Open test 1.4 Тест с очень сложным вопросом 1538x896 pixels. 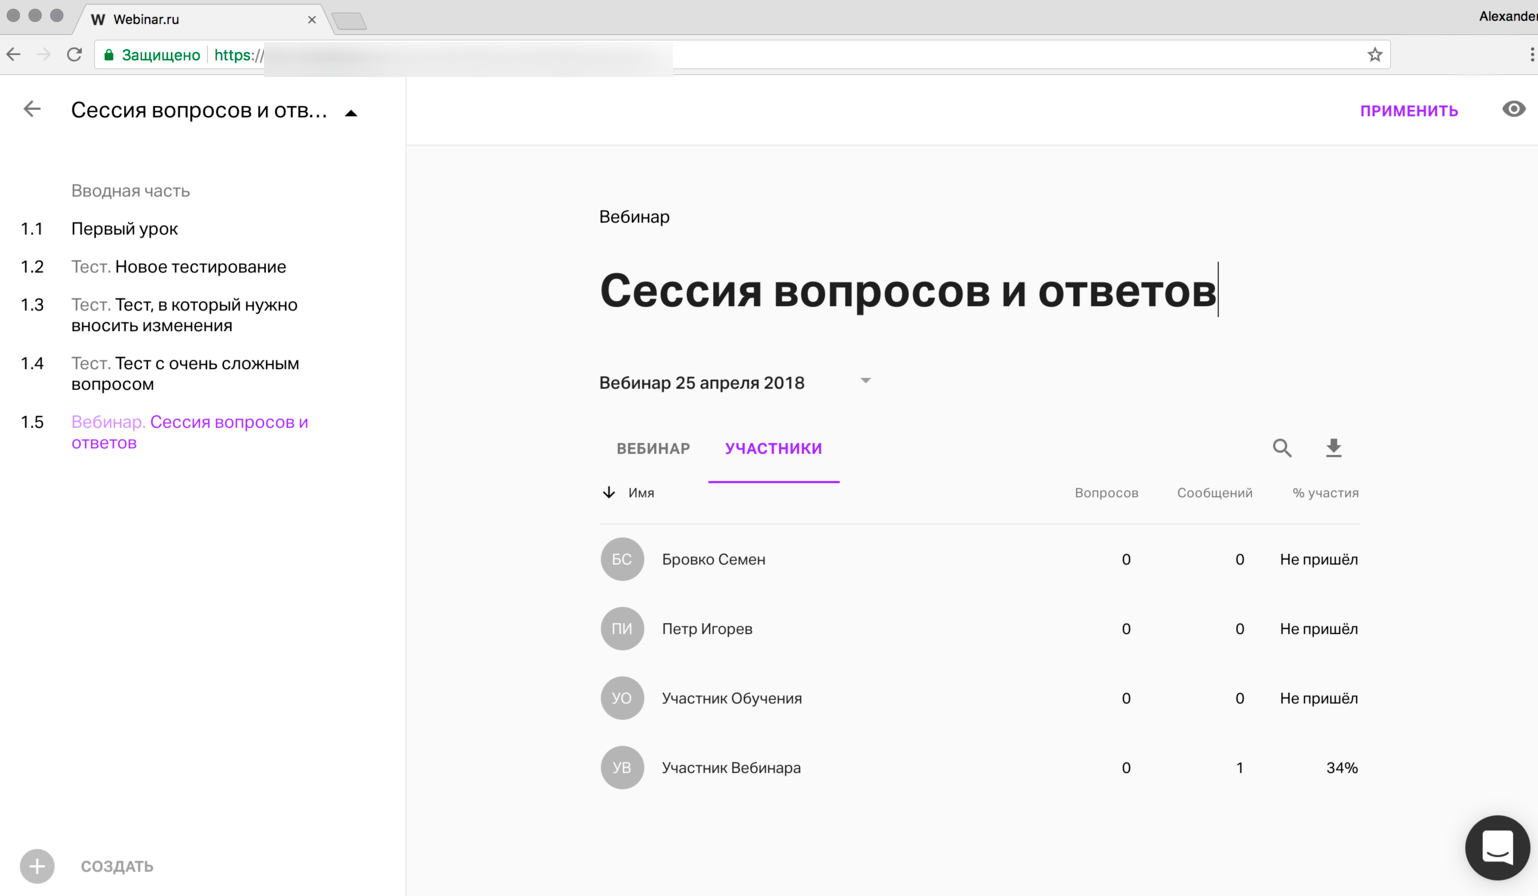coord(185,374)
